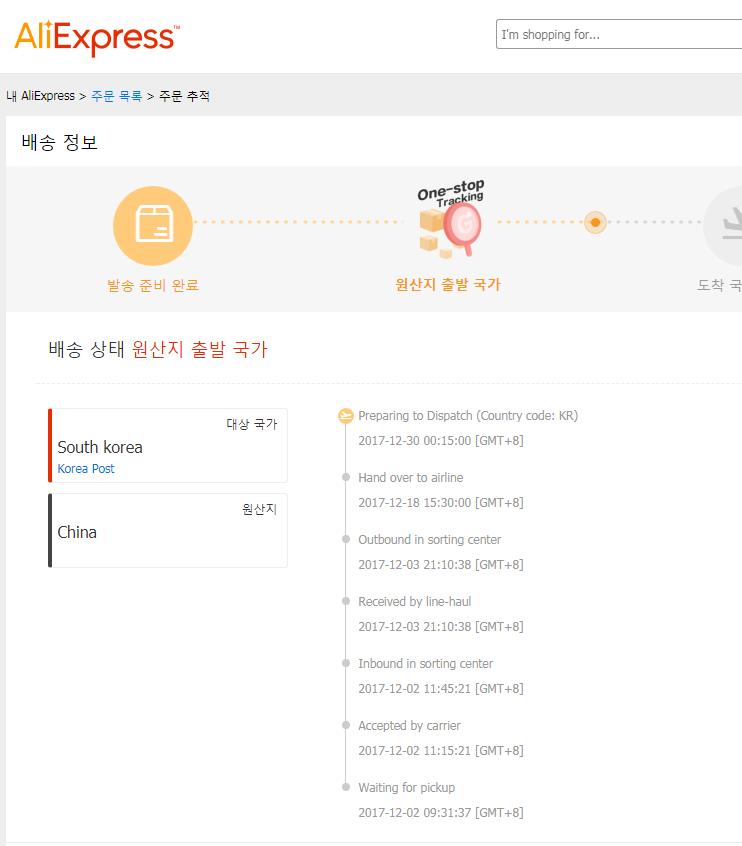Select the South korea destination tab
The height and width of the screenshot is (846, 742).
pyautogui.click(x=168, y=446)
